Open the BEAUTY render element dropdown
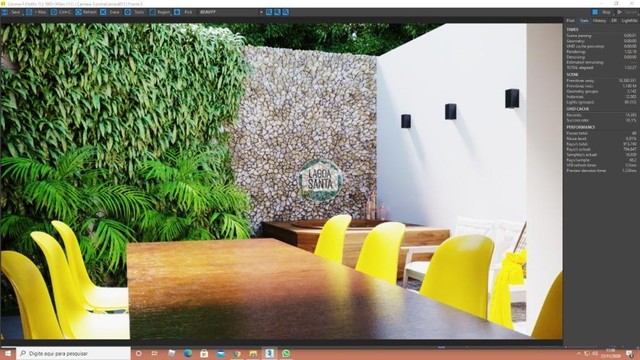 (231, 12)
